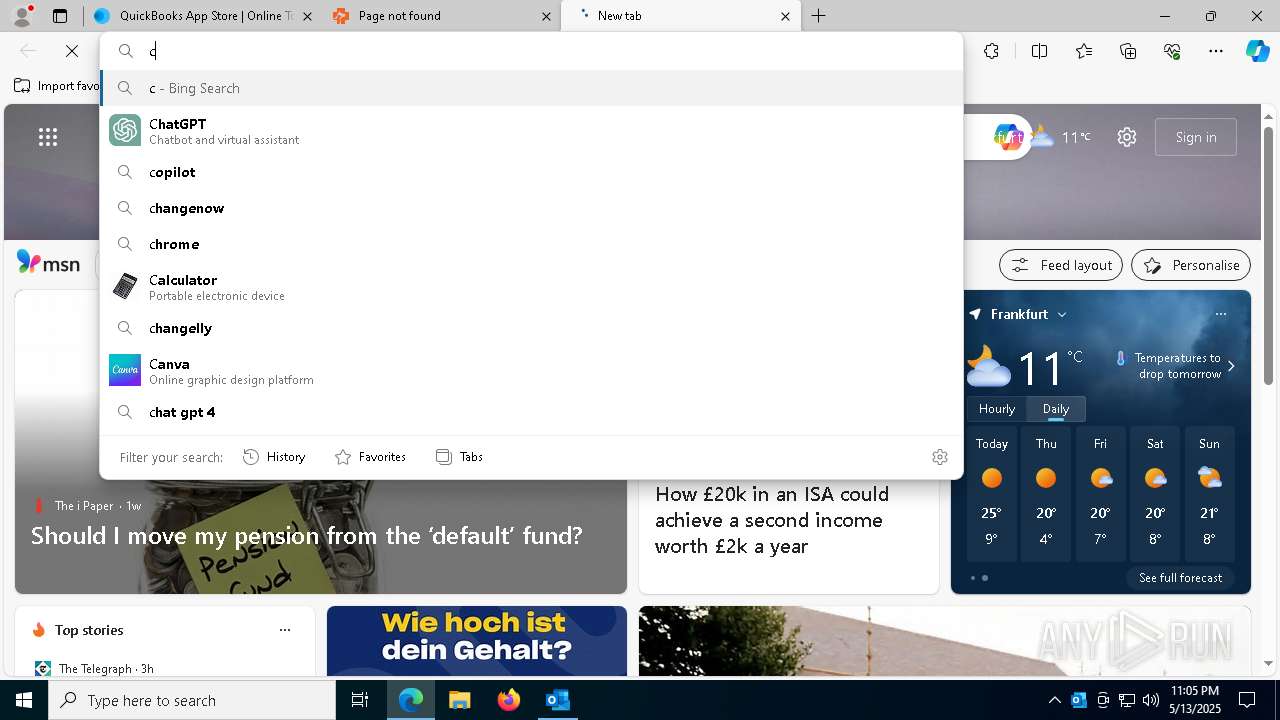Open the pension default fund article
This screenshot has width=1280, height=720.
[x=306, y=536]
